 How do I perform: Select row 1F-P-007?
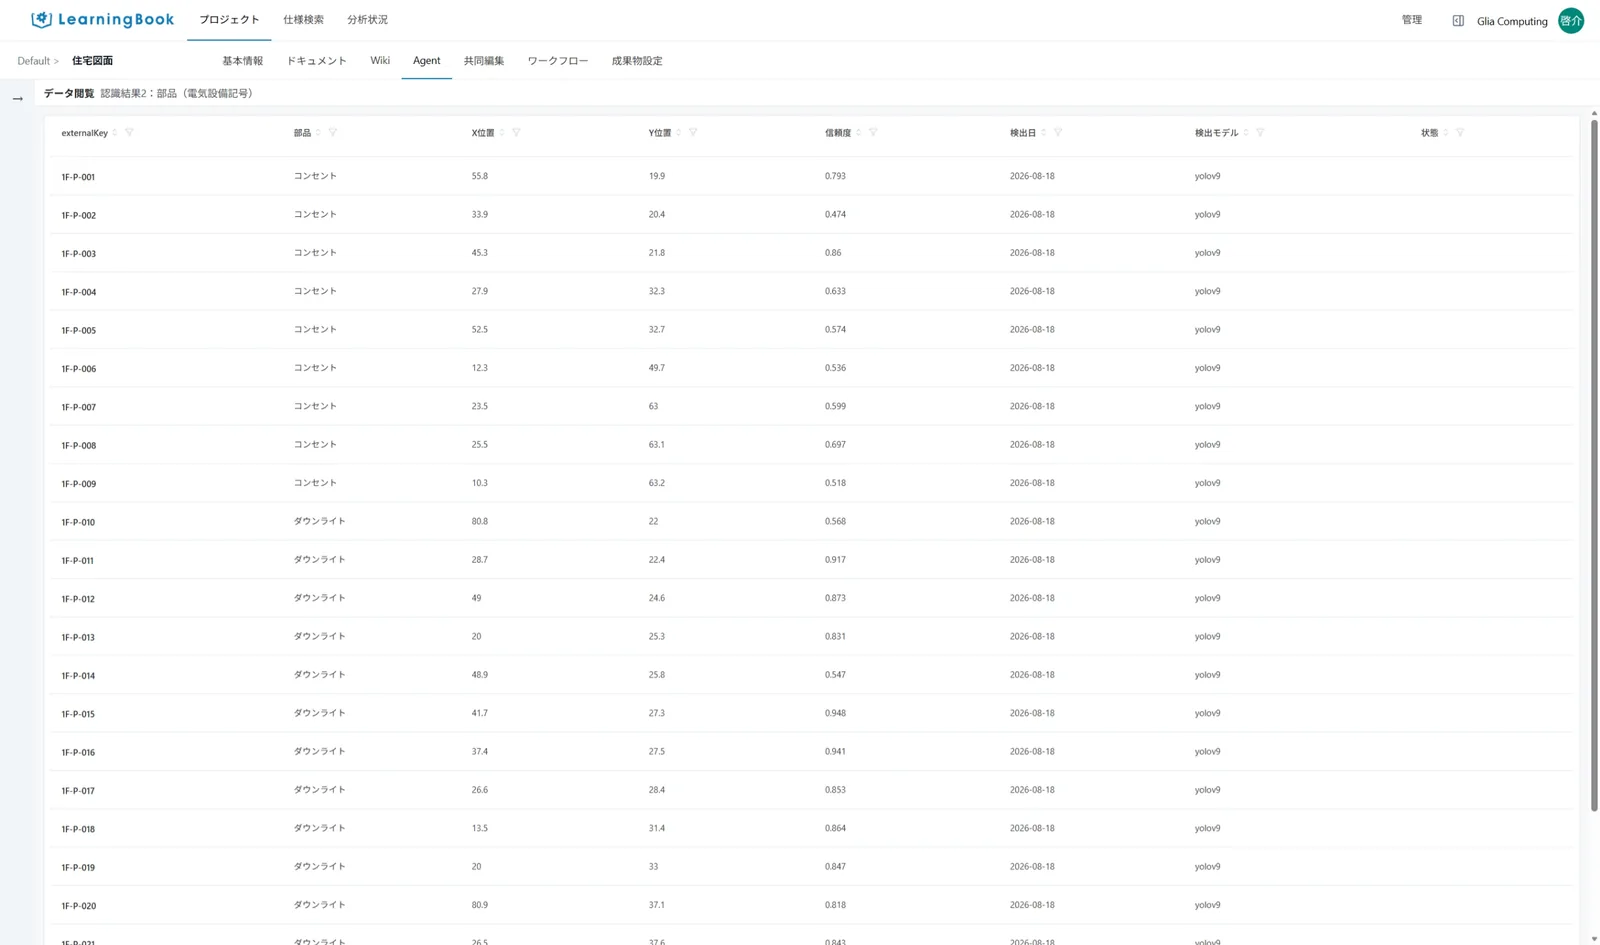pyautogui.click(x=810, y=406)
